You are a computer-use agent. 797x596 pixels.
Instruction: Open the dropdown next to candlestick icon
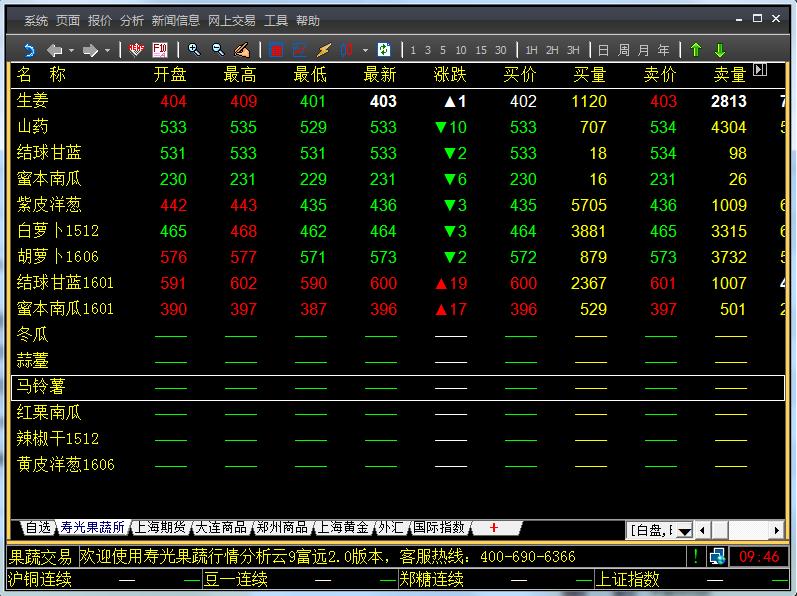coord(365,50)
